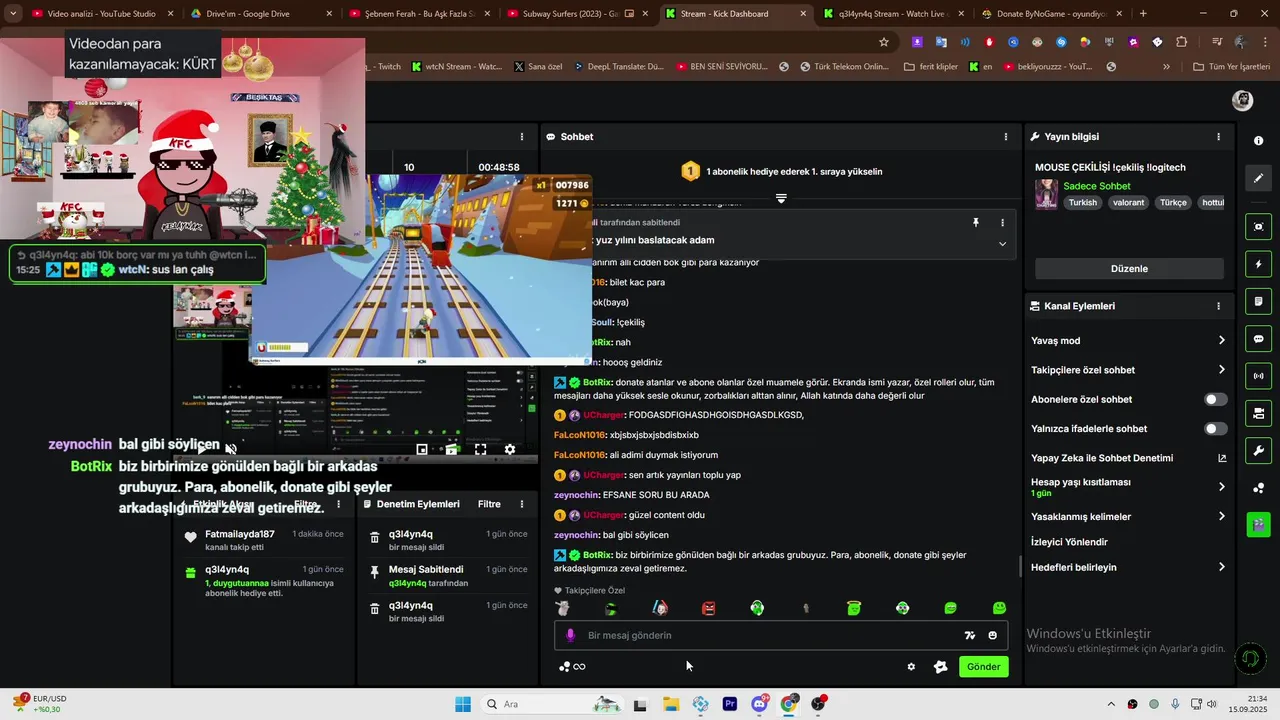
Task: Select the angry red face emote
Action: (x=708, y=608)
